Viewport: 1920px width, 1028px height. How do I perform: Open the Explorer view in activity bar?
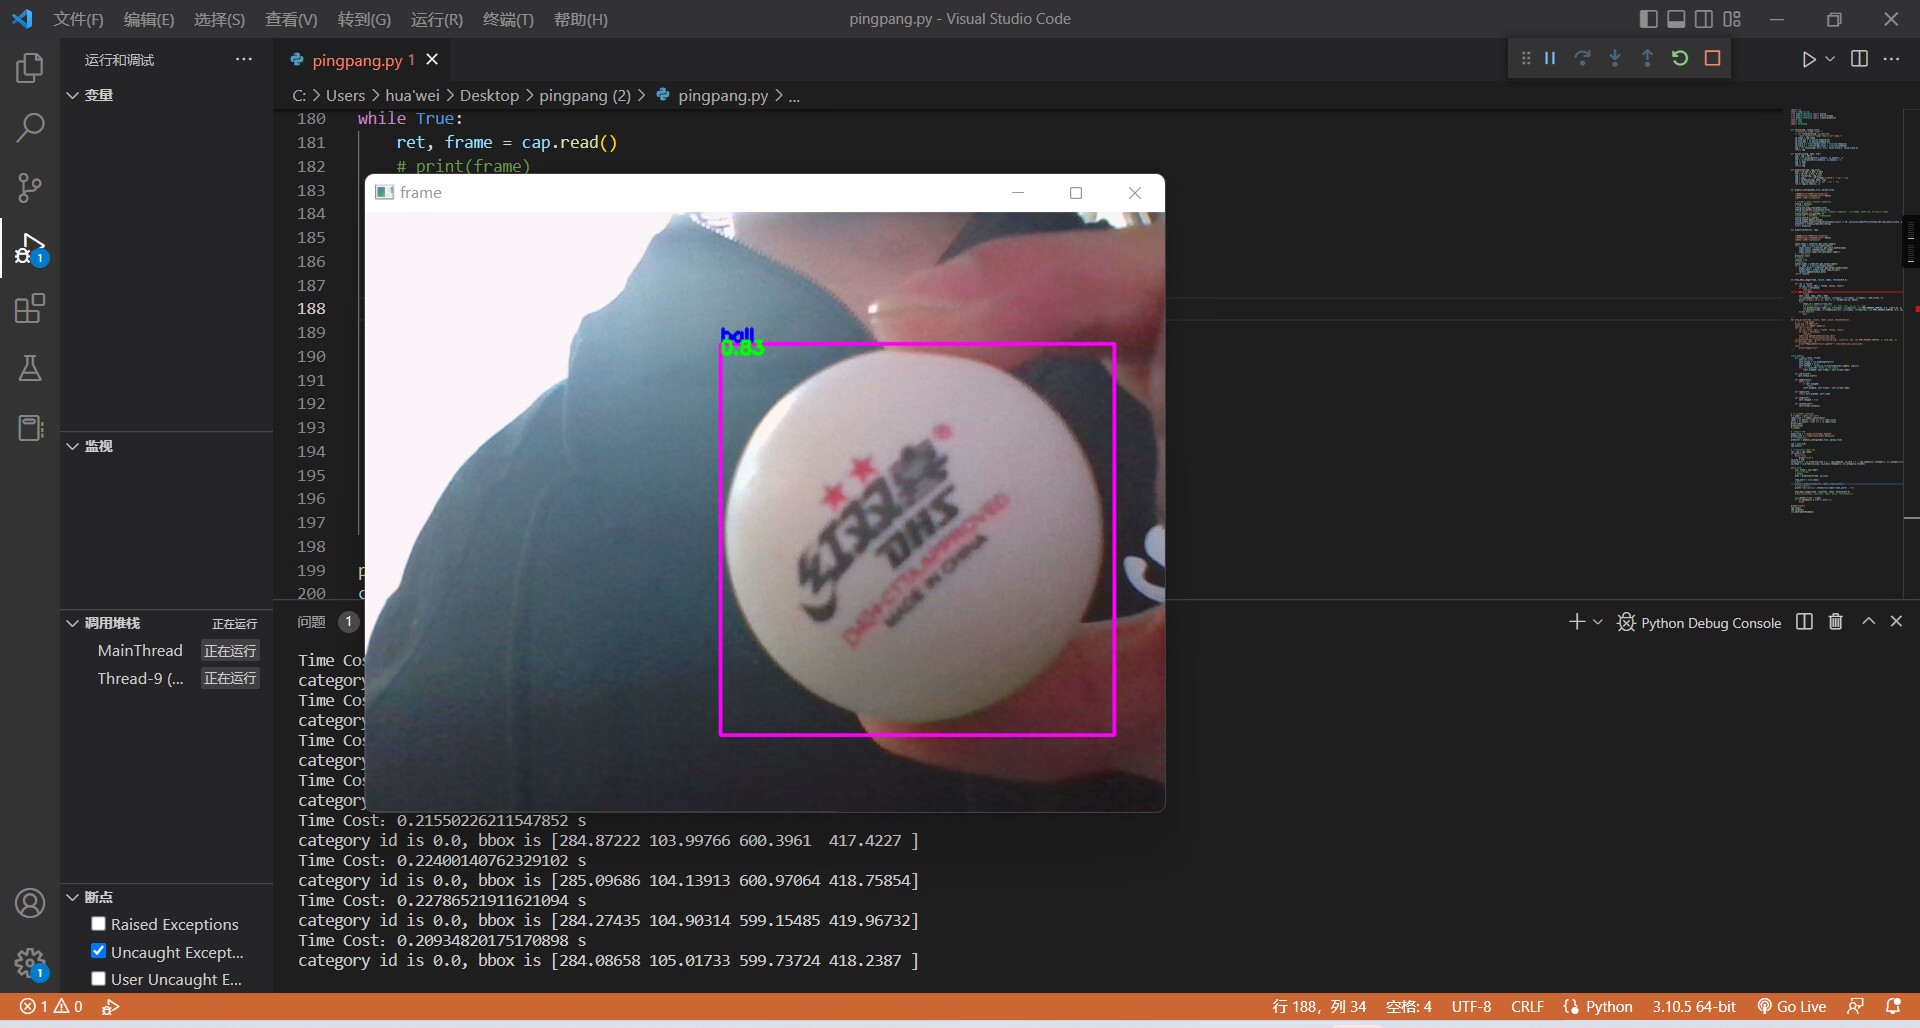coord(30,68)
